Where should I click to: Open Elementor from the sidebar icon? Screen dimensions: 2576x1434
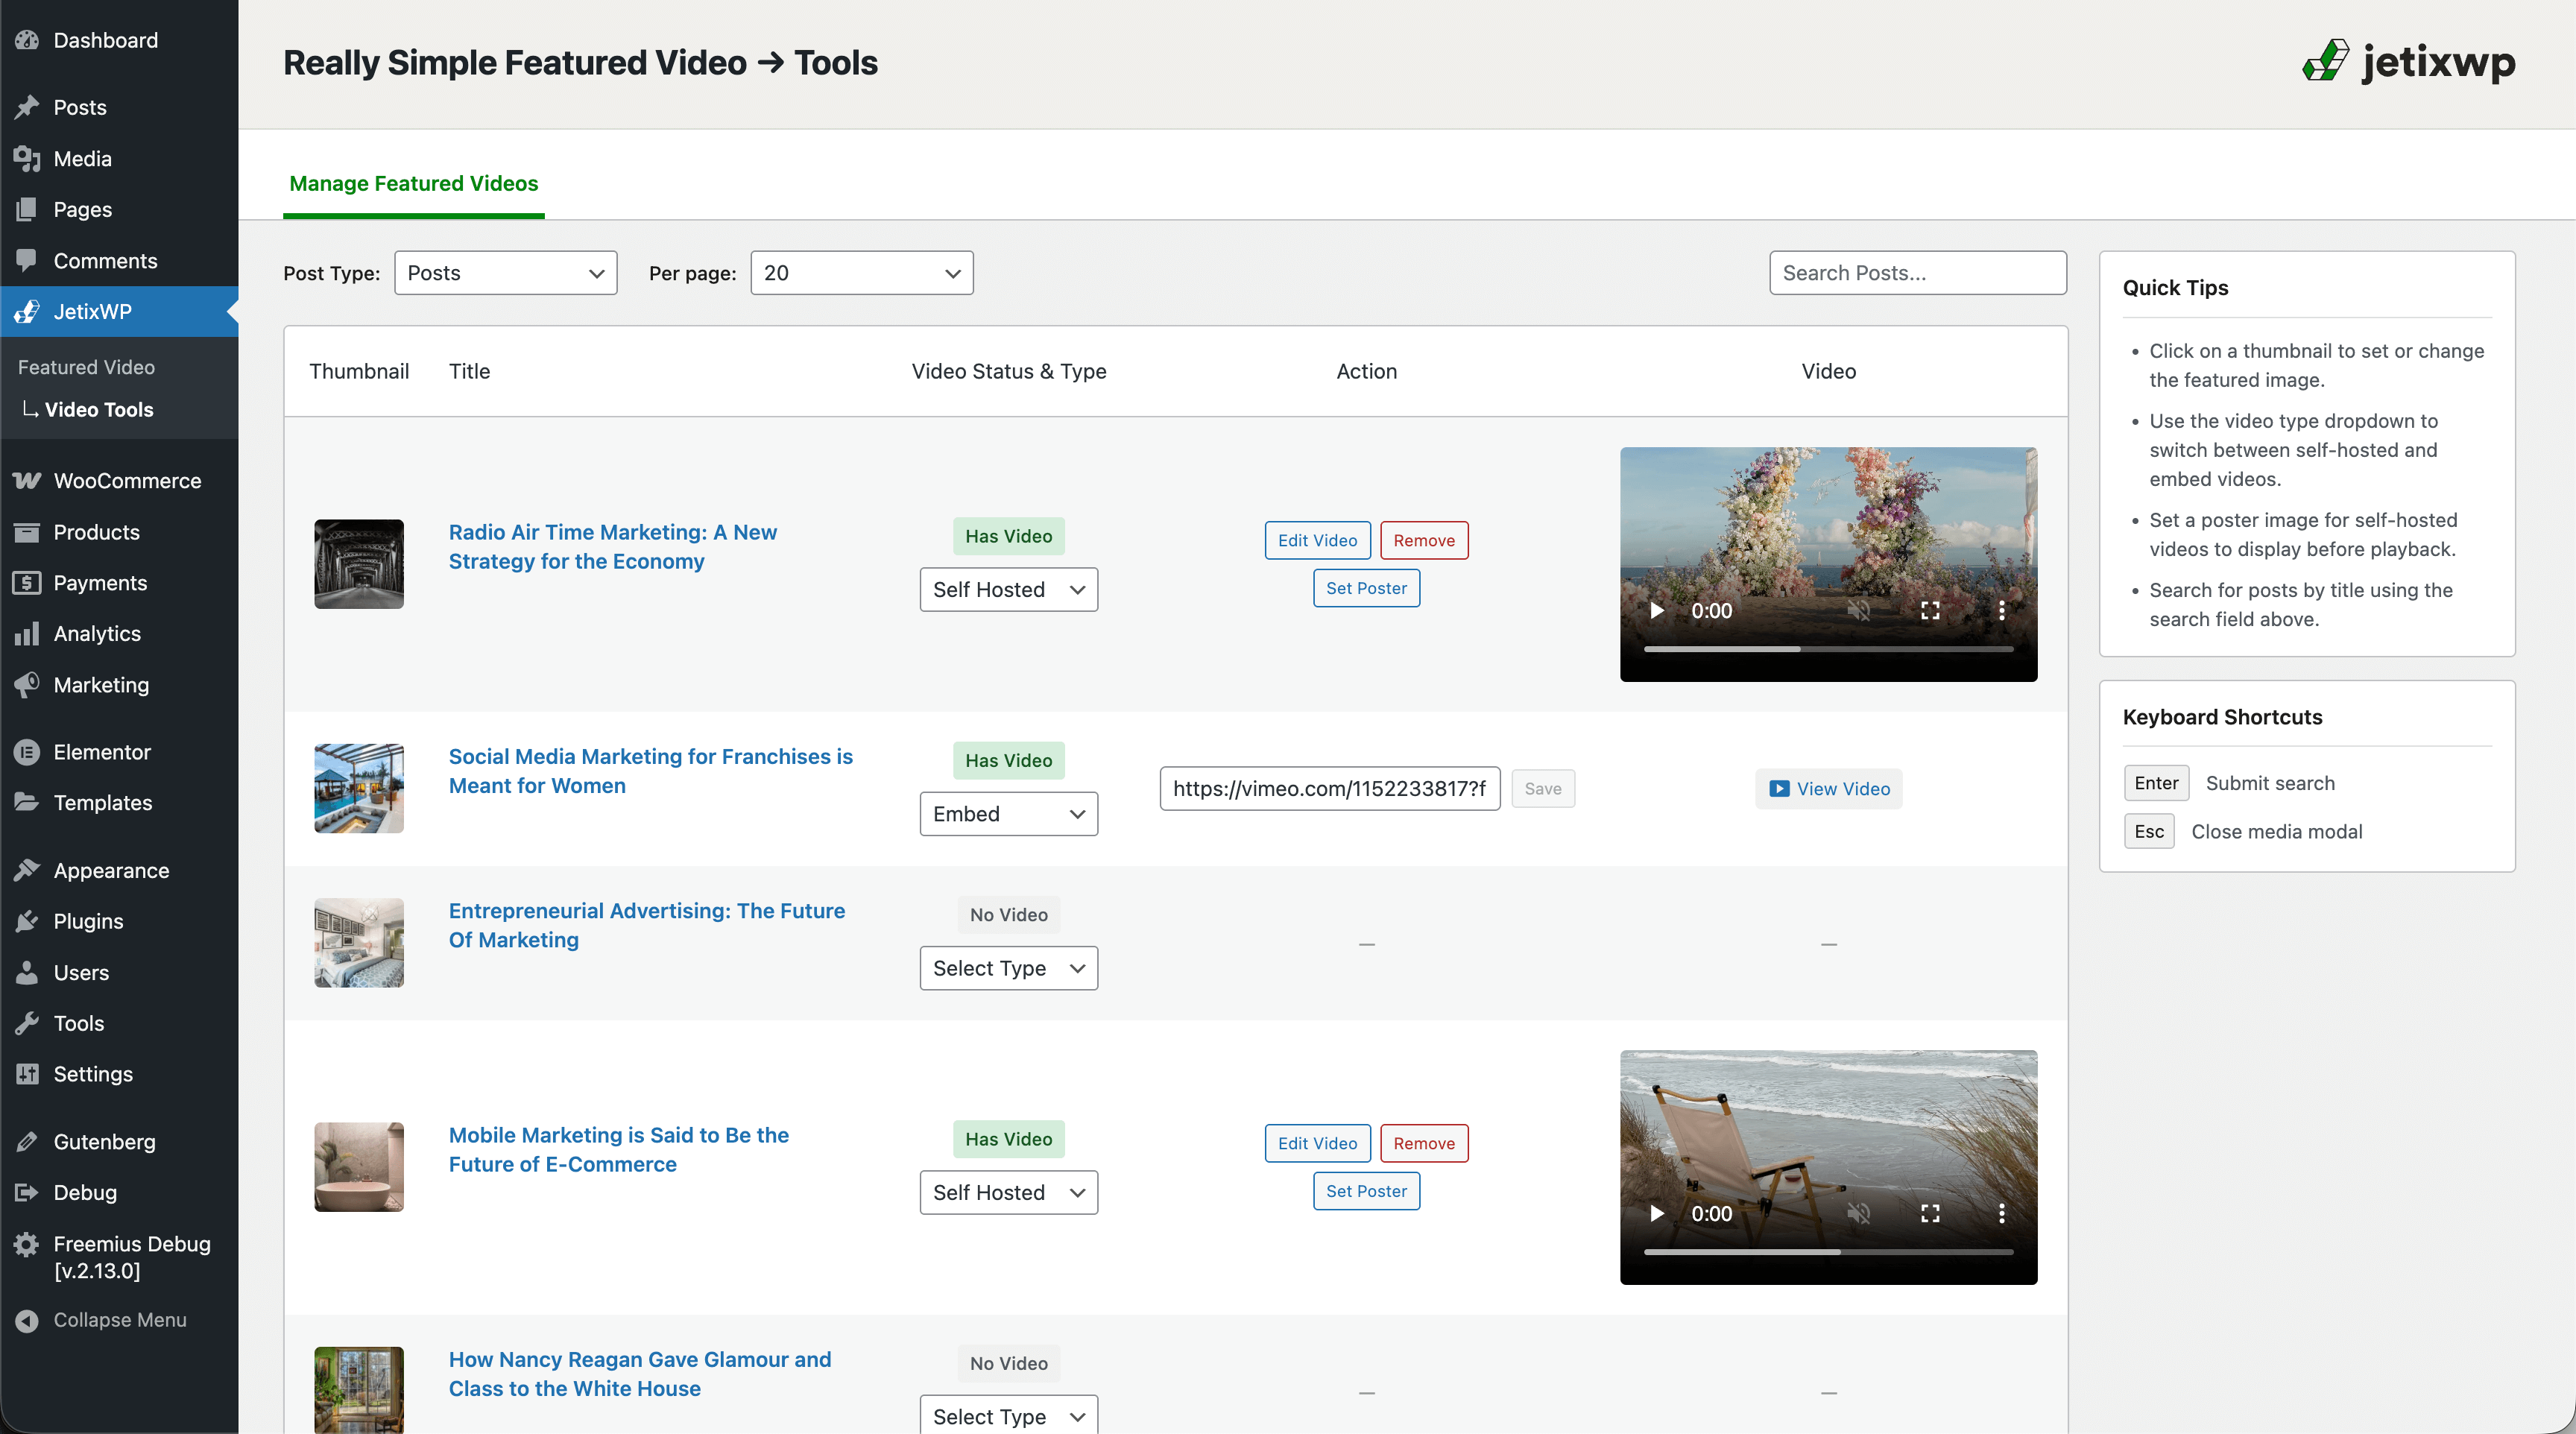(25, 752)
